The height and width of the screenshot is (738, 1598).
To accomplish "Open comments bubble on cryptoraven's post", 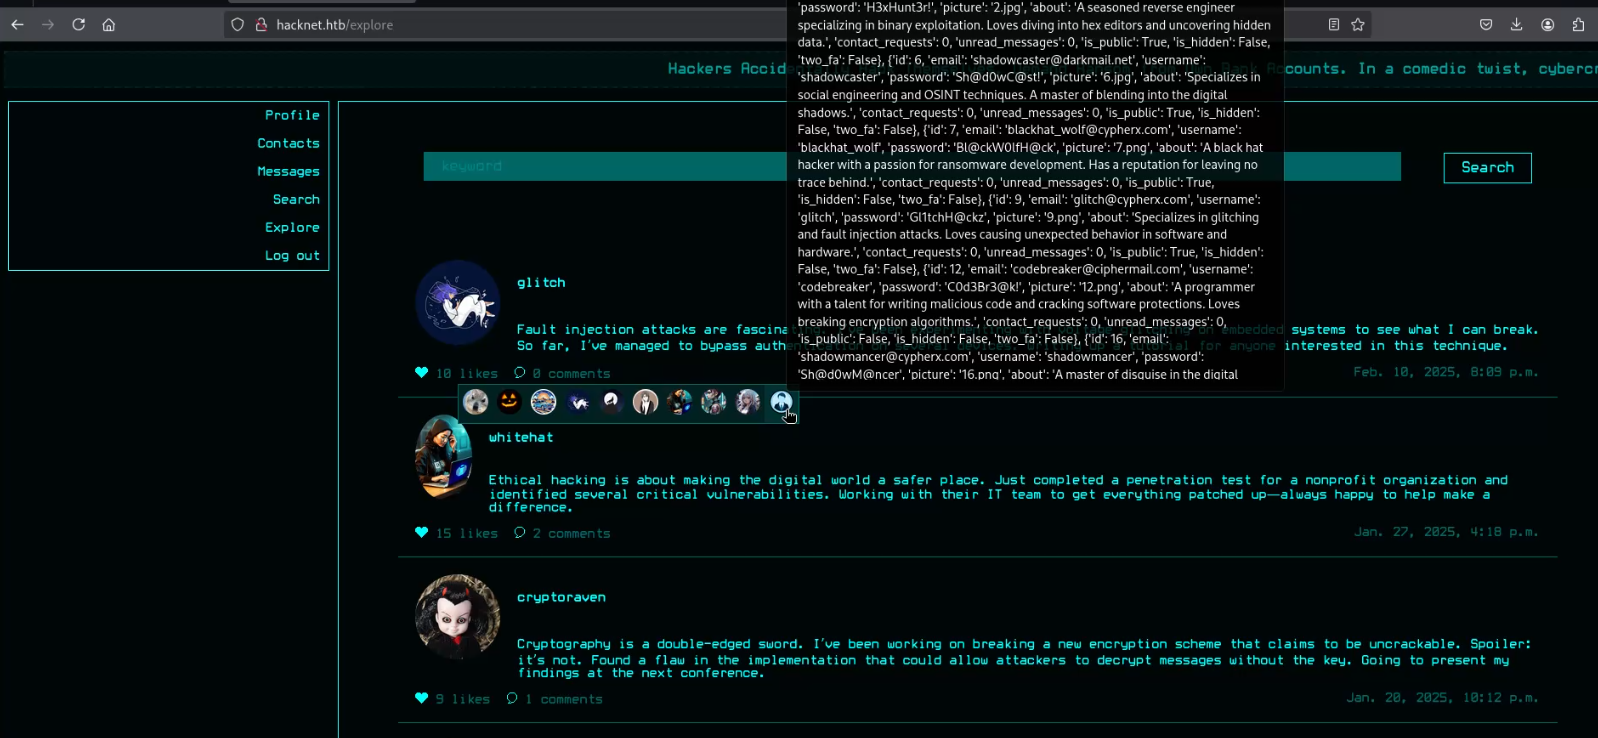I will pos(512,699).
